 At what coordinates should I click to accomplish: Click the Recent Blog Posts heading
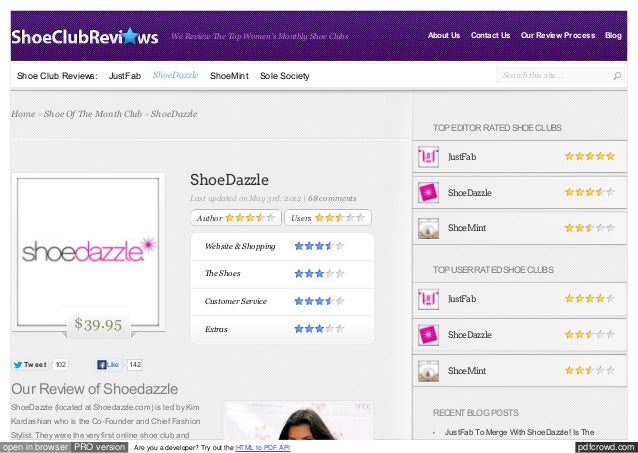(x=475, y=413)
